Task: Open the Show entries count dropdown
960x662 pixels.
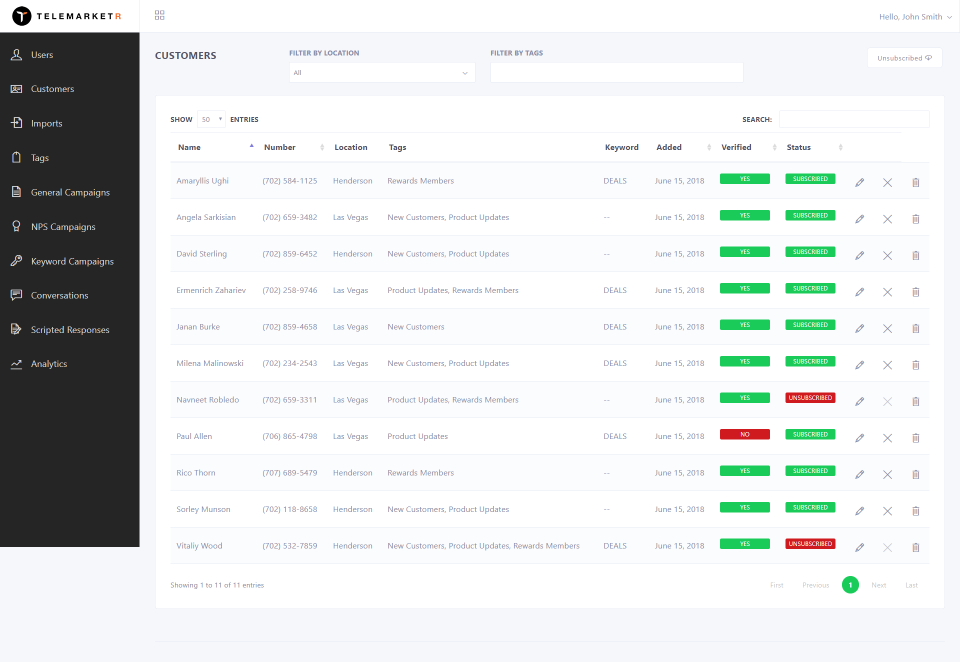Action: coord(211,119)
